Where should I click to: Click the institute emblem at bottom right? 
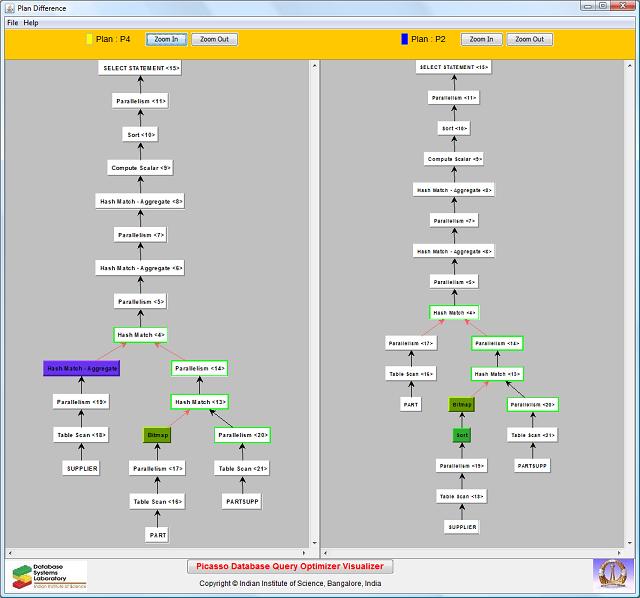(x=613, y=574)
